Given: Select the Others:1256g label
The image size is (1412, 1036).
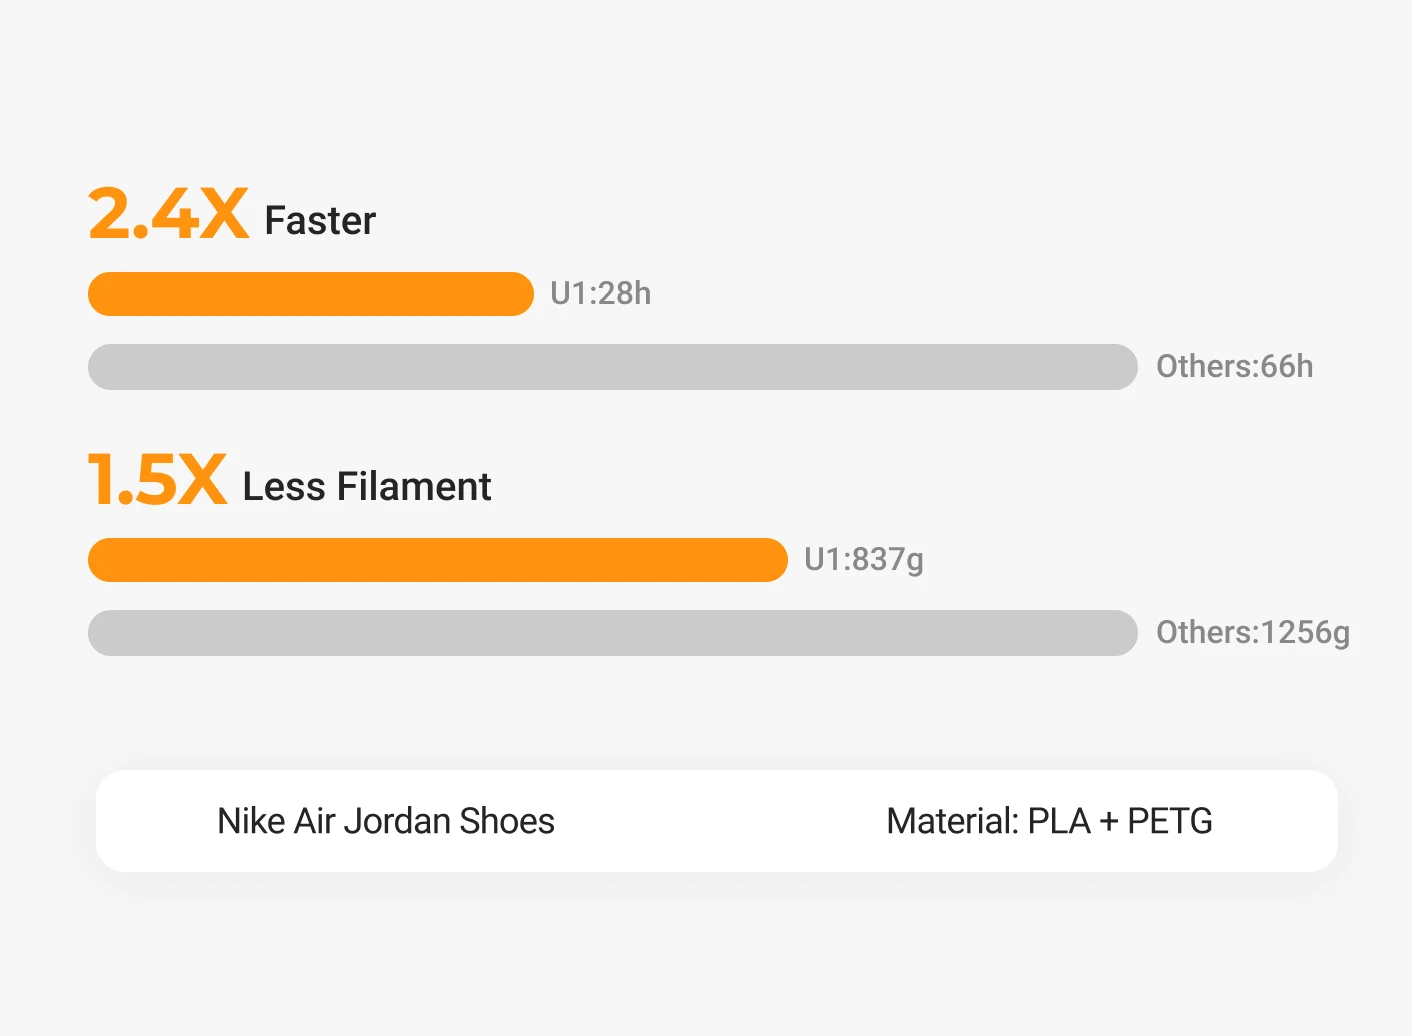Looking at the screenshot, I should click(1252, 632).
